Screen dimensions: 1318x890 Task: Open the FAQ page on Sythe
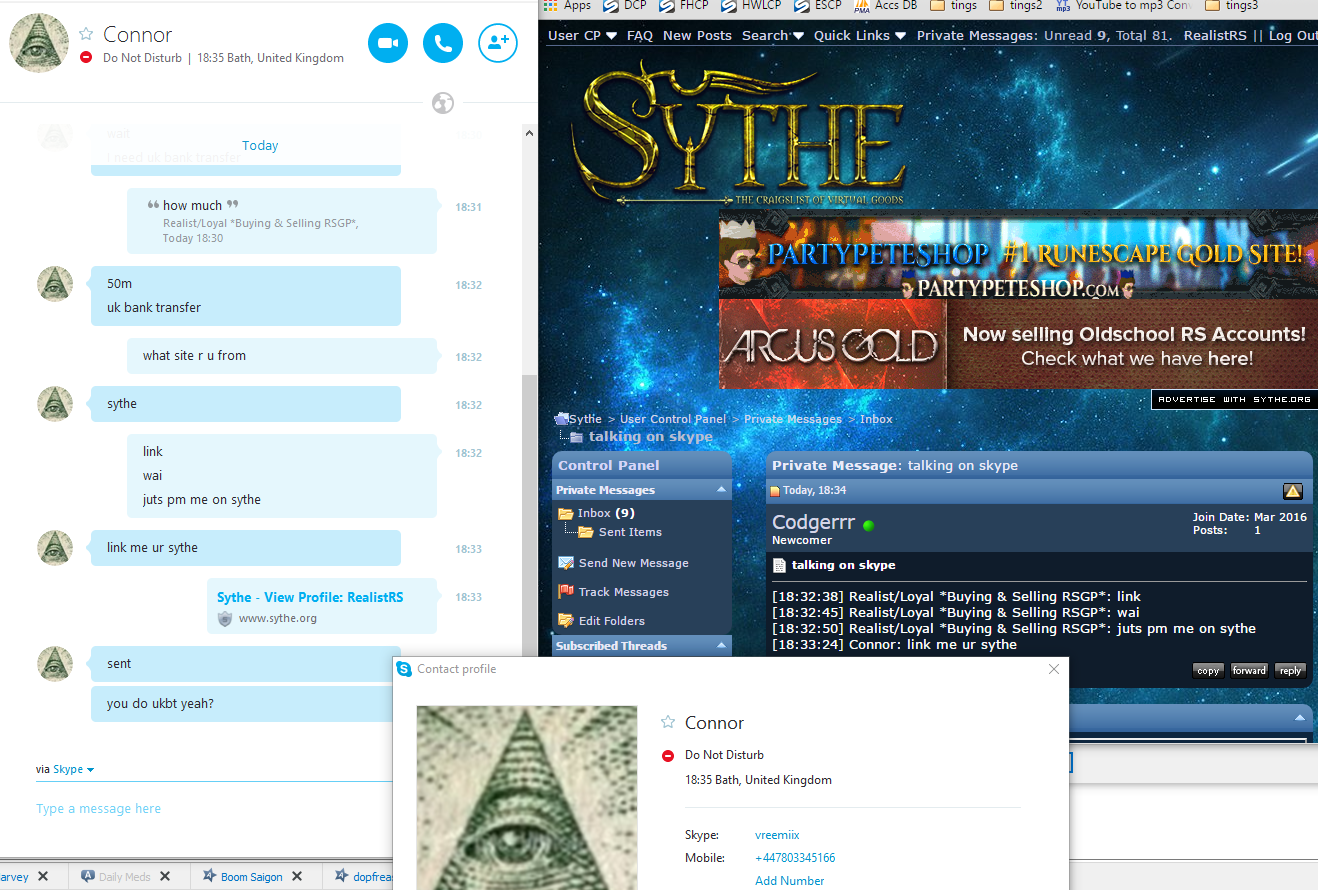(x=640, y=36)
